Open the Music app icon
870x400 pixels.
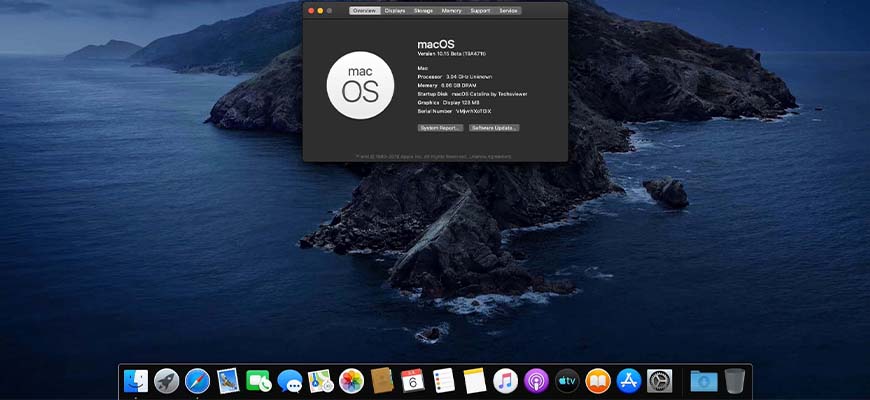coord(505,381)
